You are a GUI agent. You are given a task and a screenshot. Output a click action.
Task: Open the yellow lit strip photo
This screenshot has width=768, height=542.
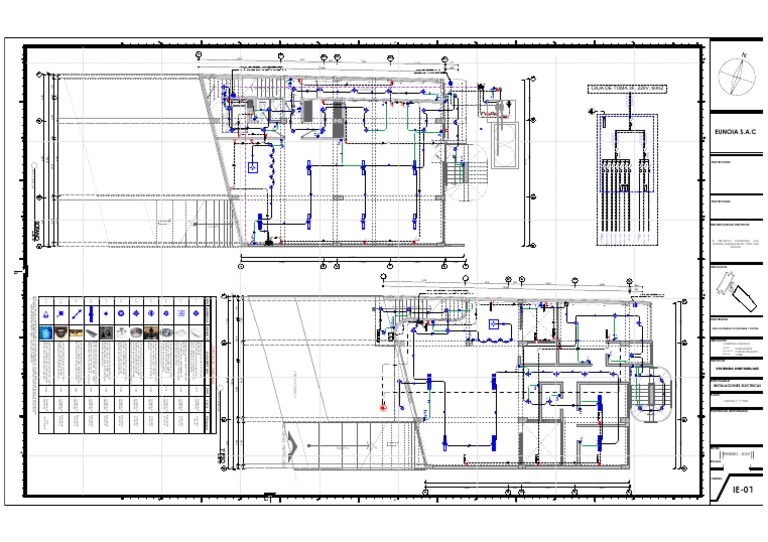(76, 333)
